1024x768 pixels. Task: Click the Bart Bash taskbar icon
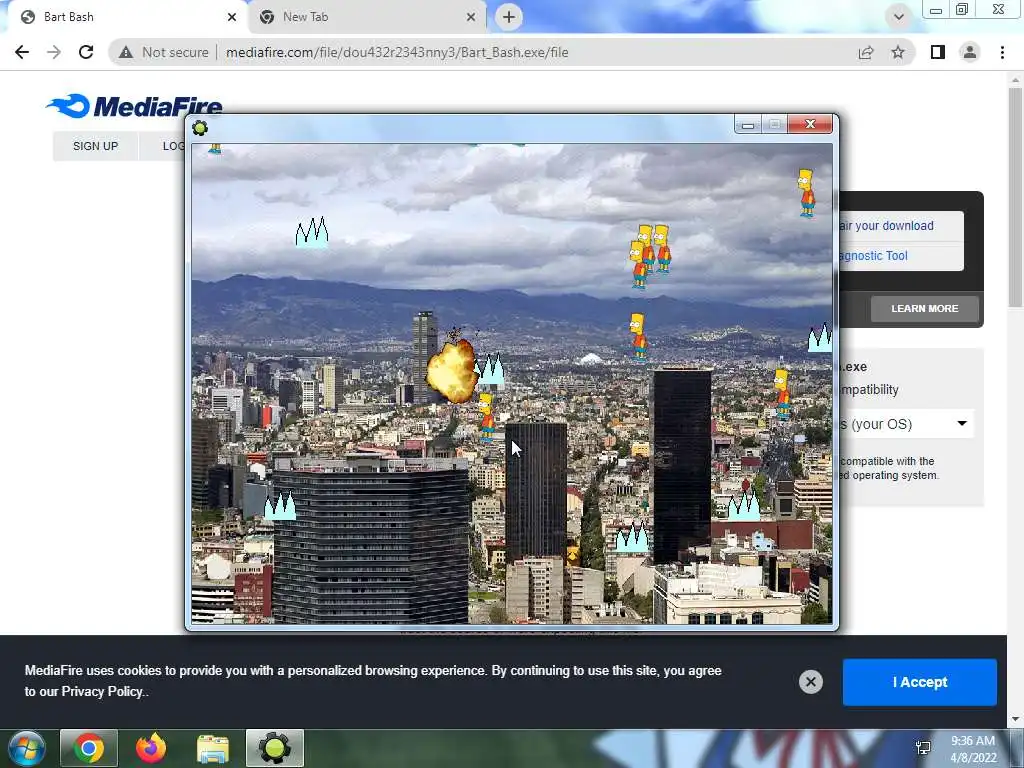(275, 748)
